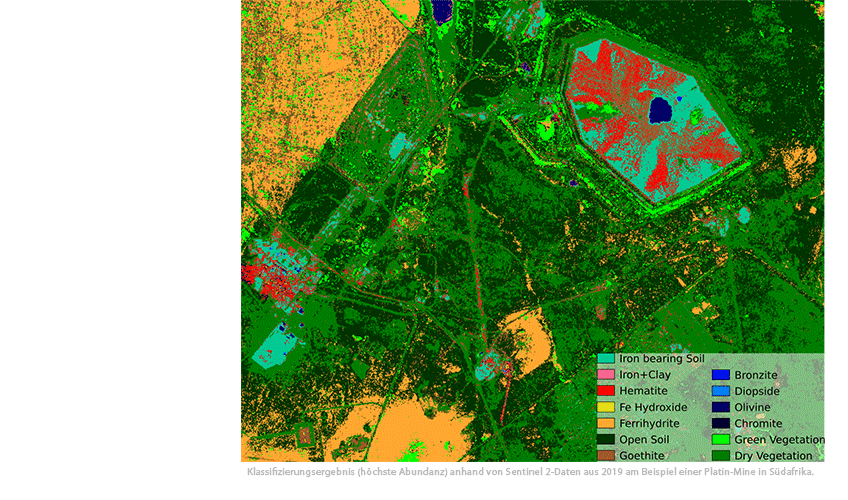Select the Chromite dark swatch
This screenshot has width=848, height=500.
click(x=721, y=423)
